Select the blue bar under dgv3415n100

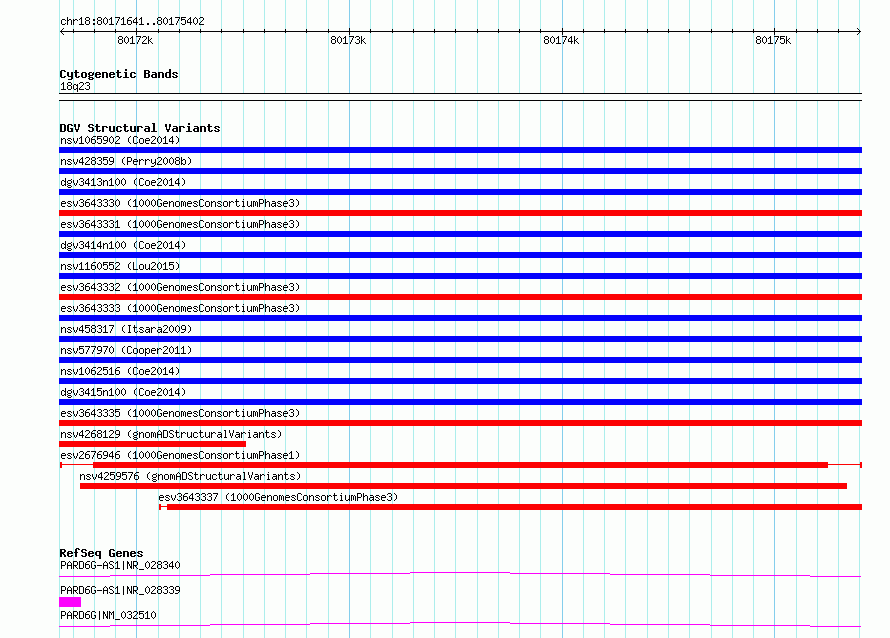[x=460, y=402]
